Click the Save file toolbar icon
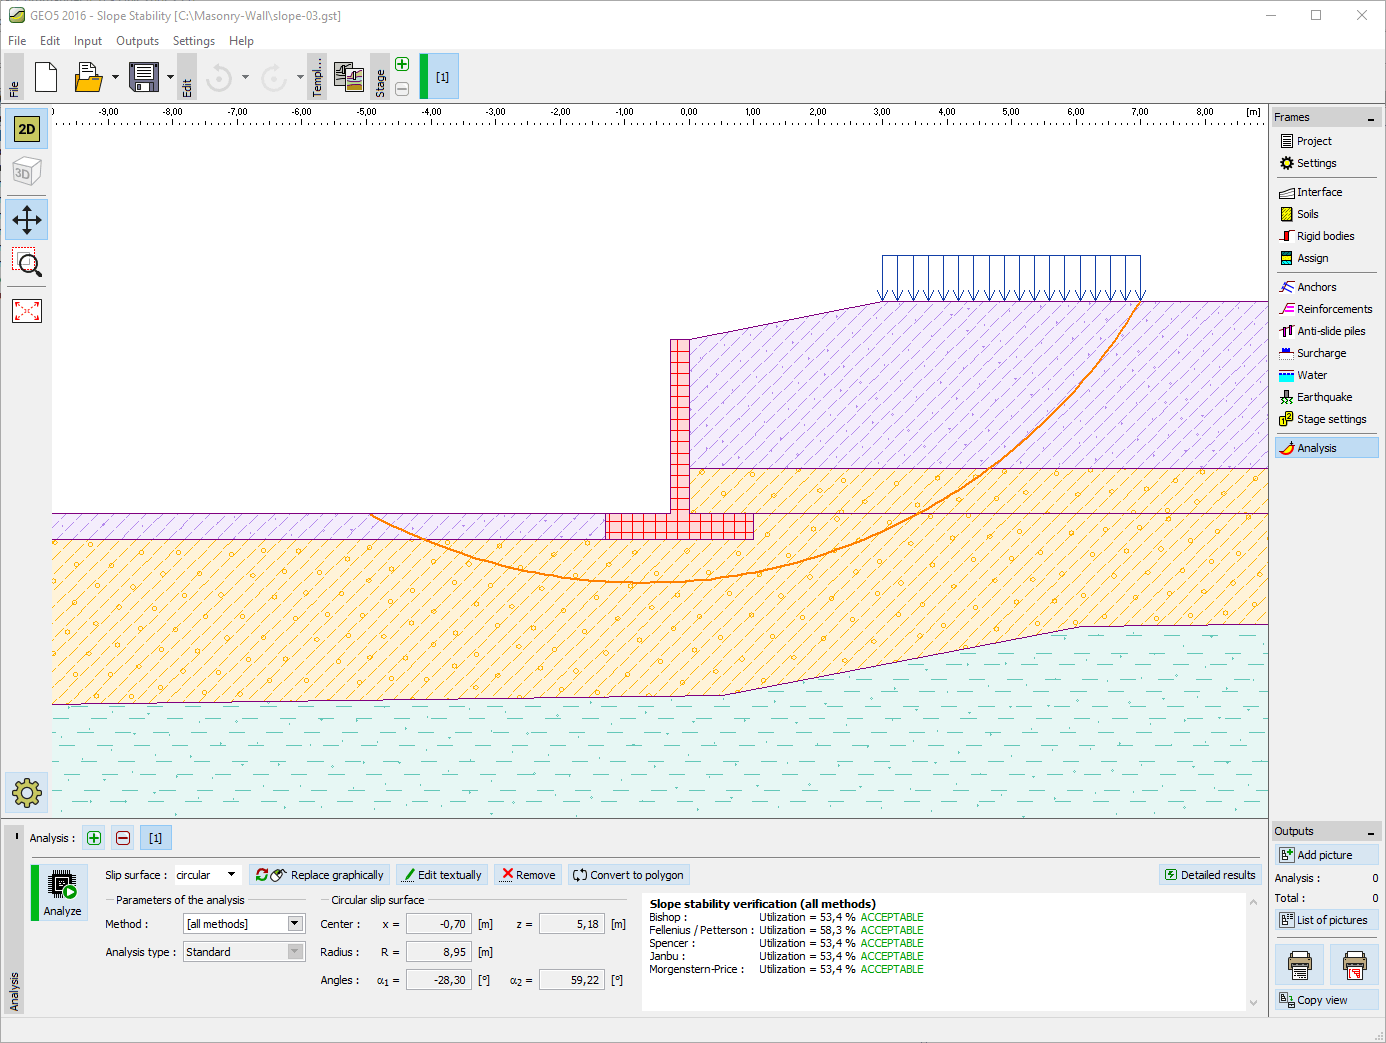Viewport: 1386px width, 1043px height. [x=144, y=77]
